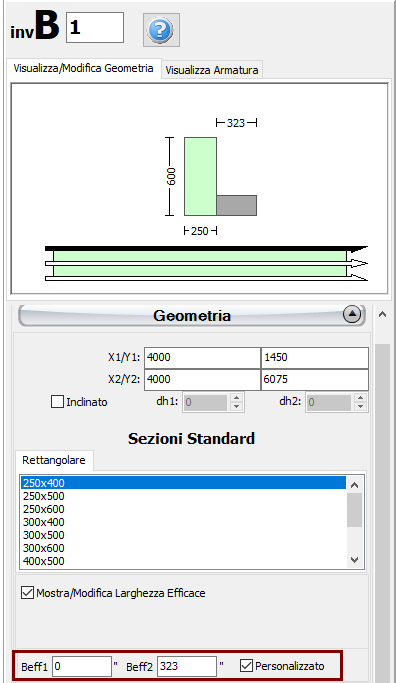Click the Beff2 input field

(x=187, y=666)
